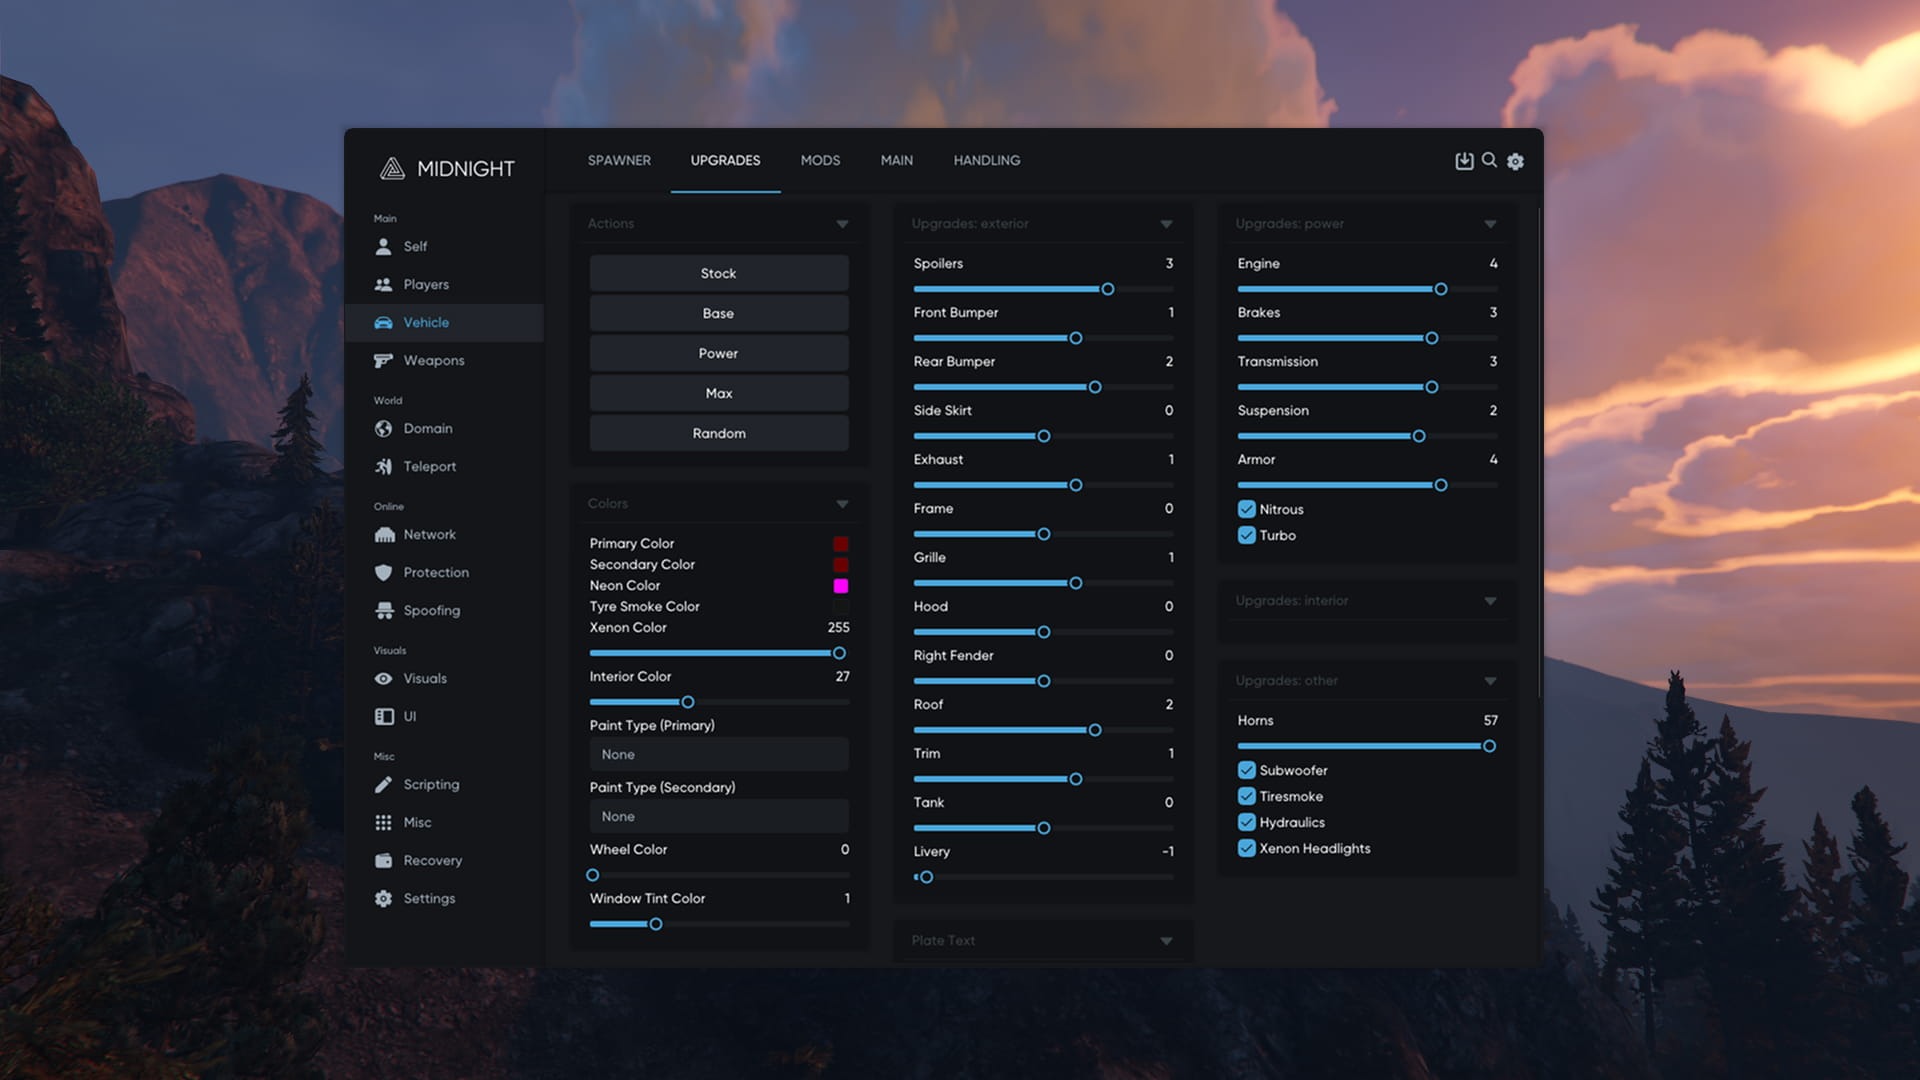
Task: Select the Vehicle car icon
Action: click(383, 322)
